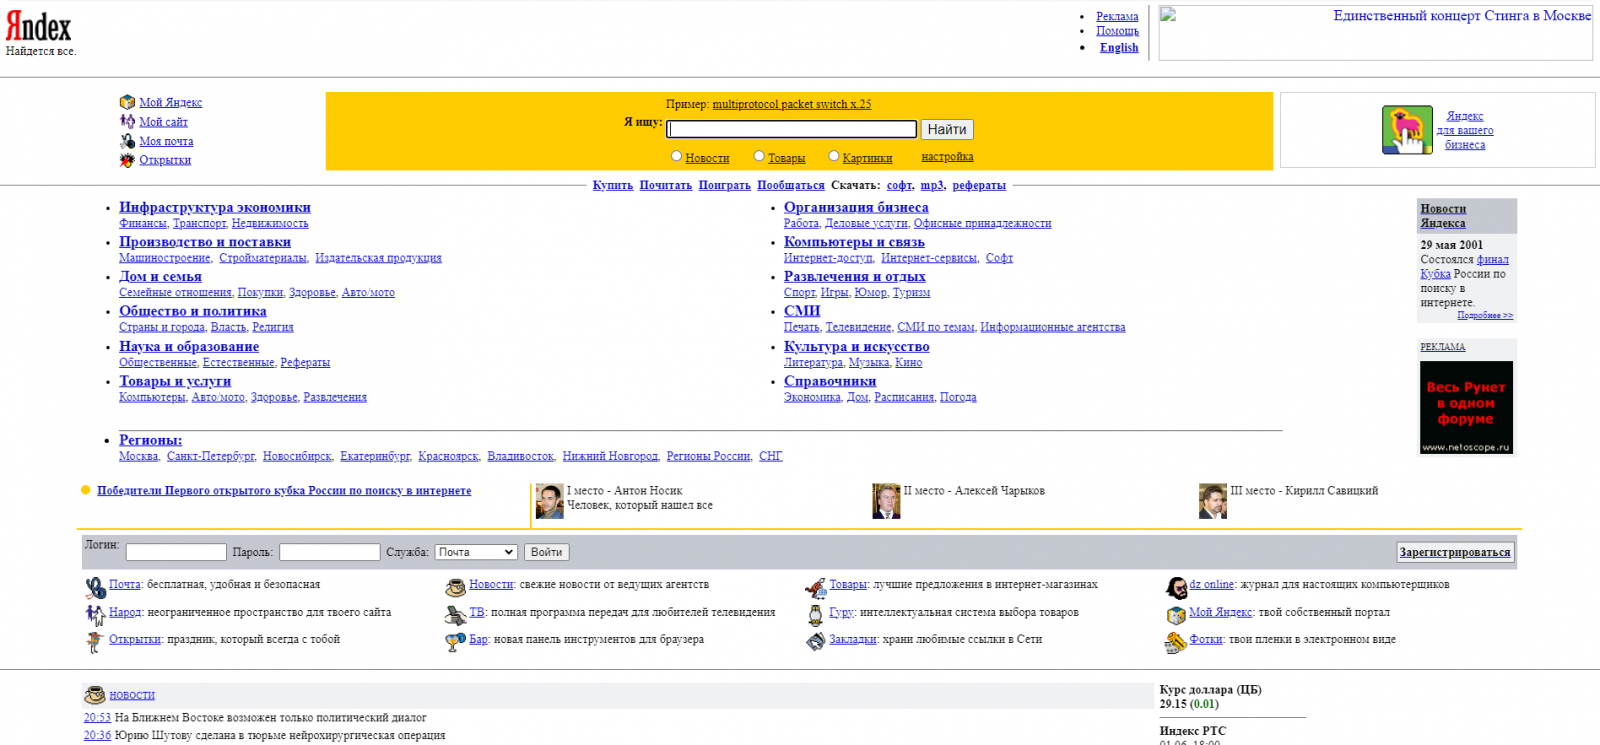Image resolution: width=1600 pixels, height=745 pixels.
Task: Click the Зарегистрироваться button
Action: tap(1455, 552)
